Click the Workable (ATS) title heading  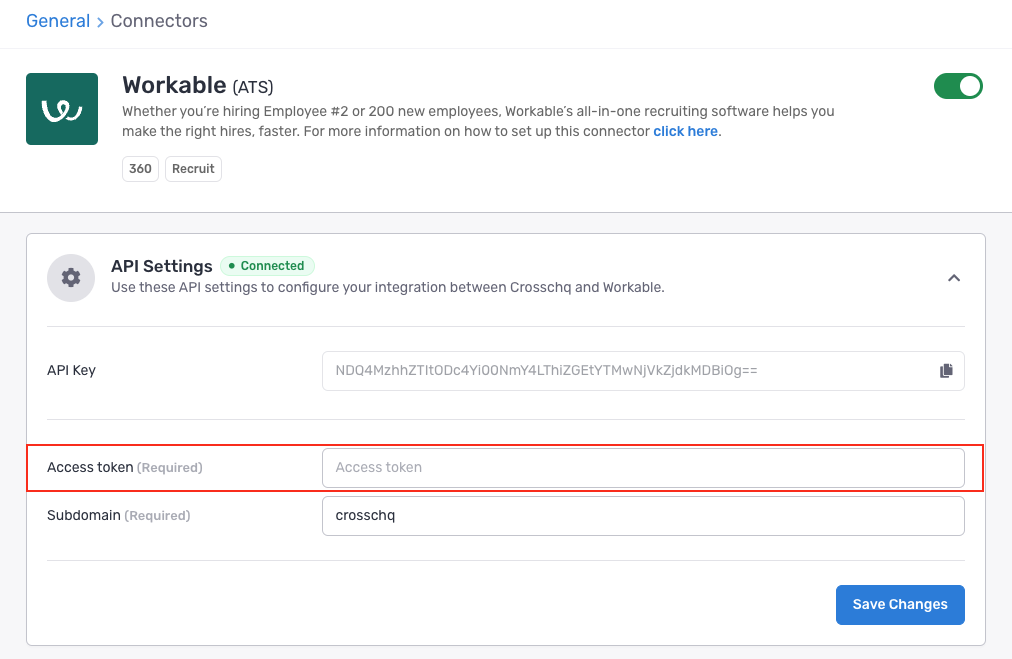click(x=198, y=86)
